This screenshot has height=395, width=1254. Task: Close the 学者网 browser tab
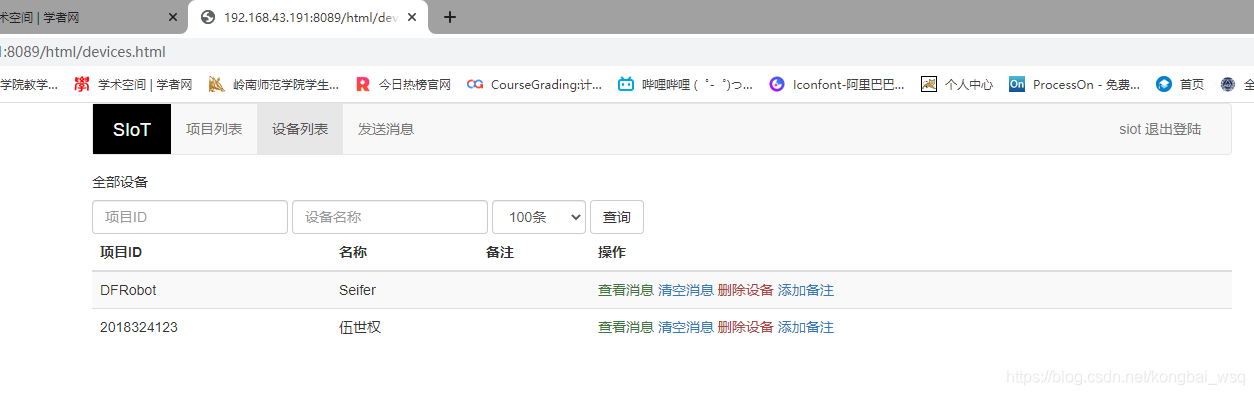[173, 17]
